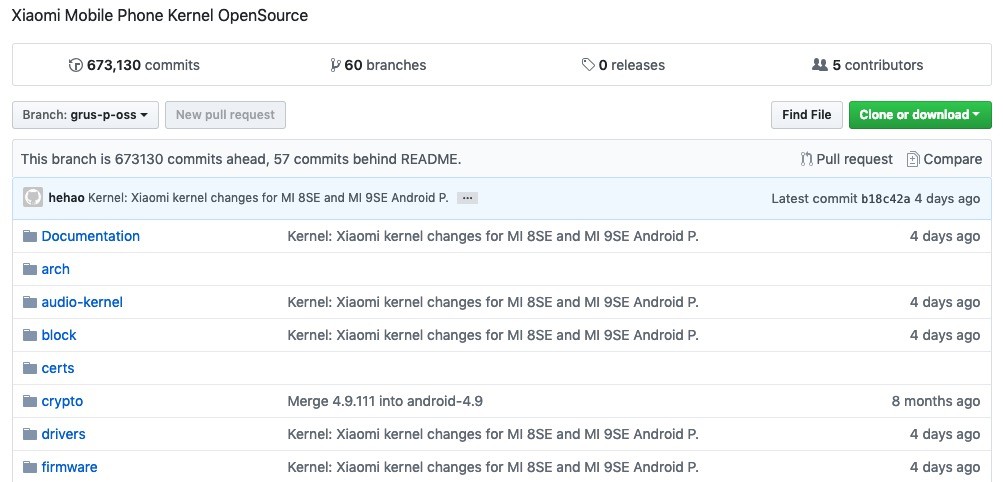The width and height of the screenshot is (1003, 482).
Task: Open the block folder link
Action: [x=59, y=335]
